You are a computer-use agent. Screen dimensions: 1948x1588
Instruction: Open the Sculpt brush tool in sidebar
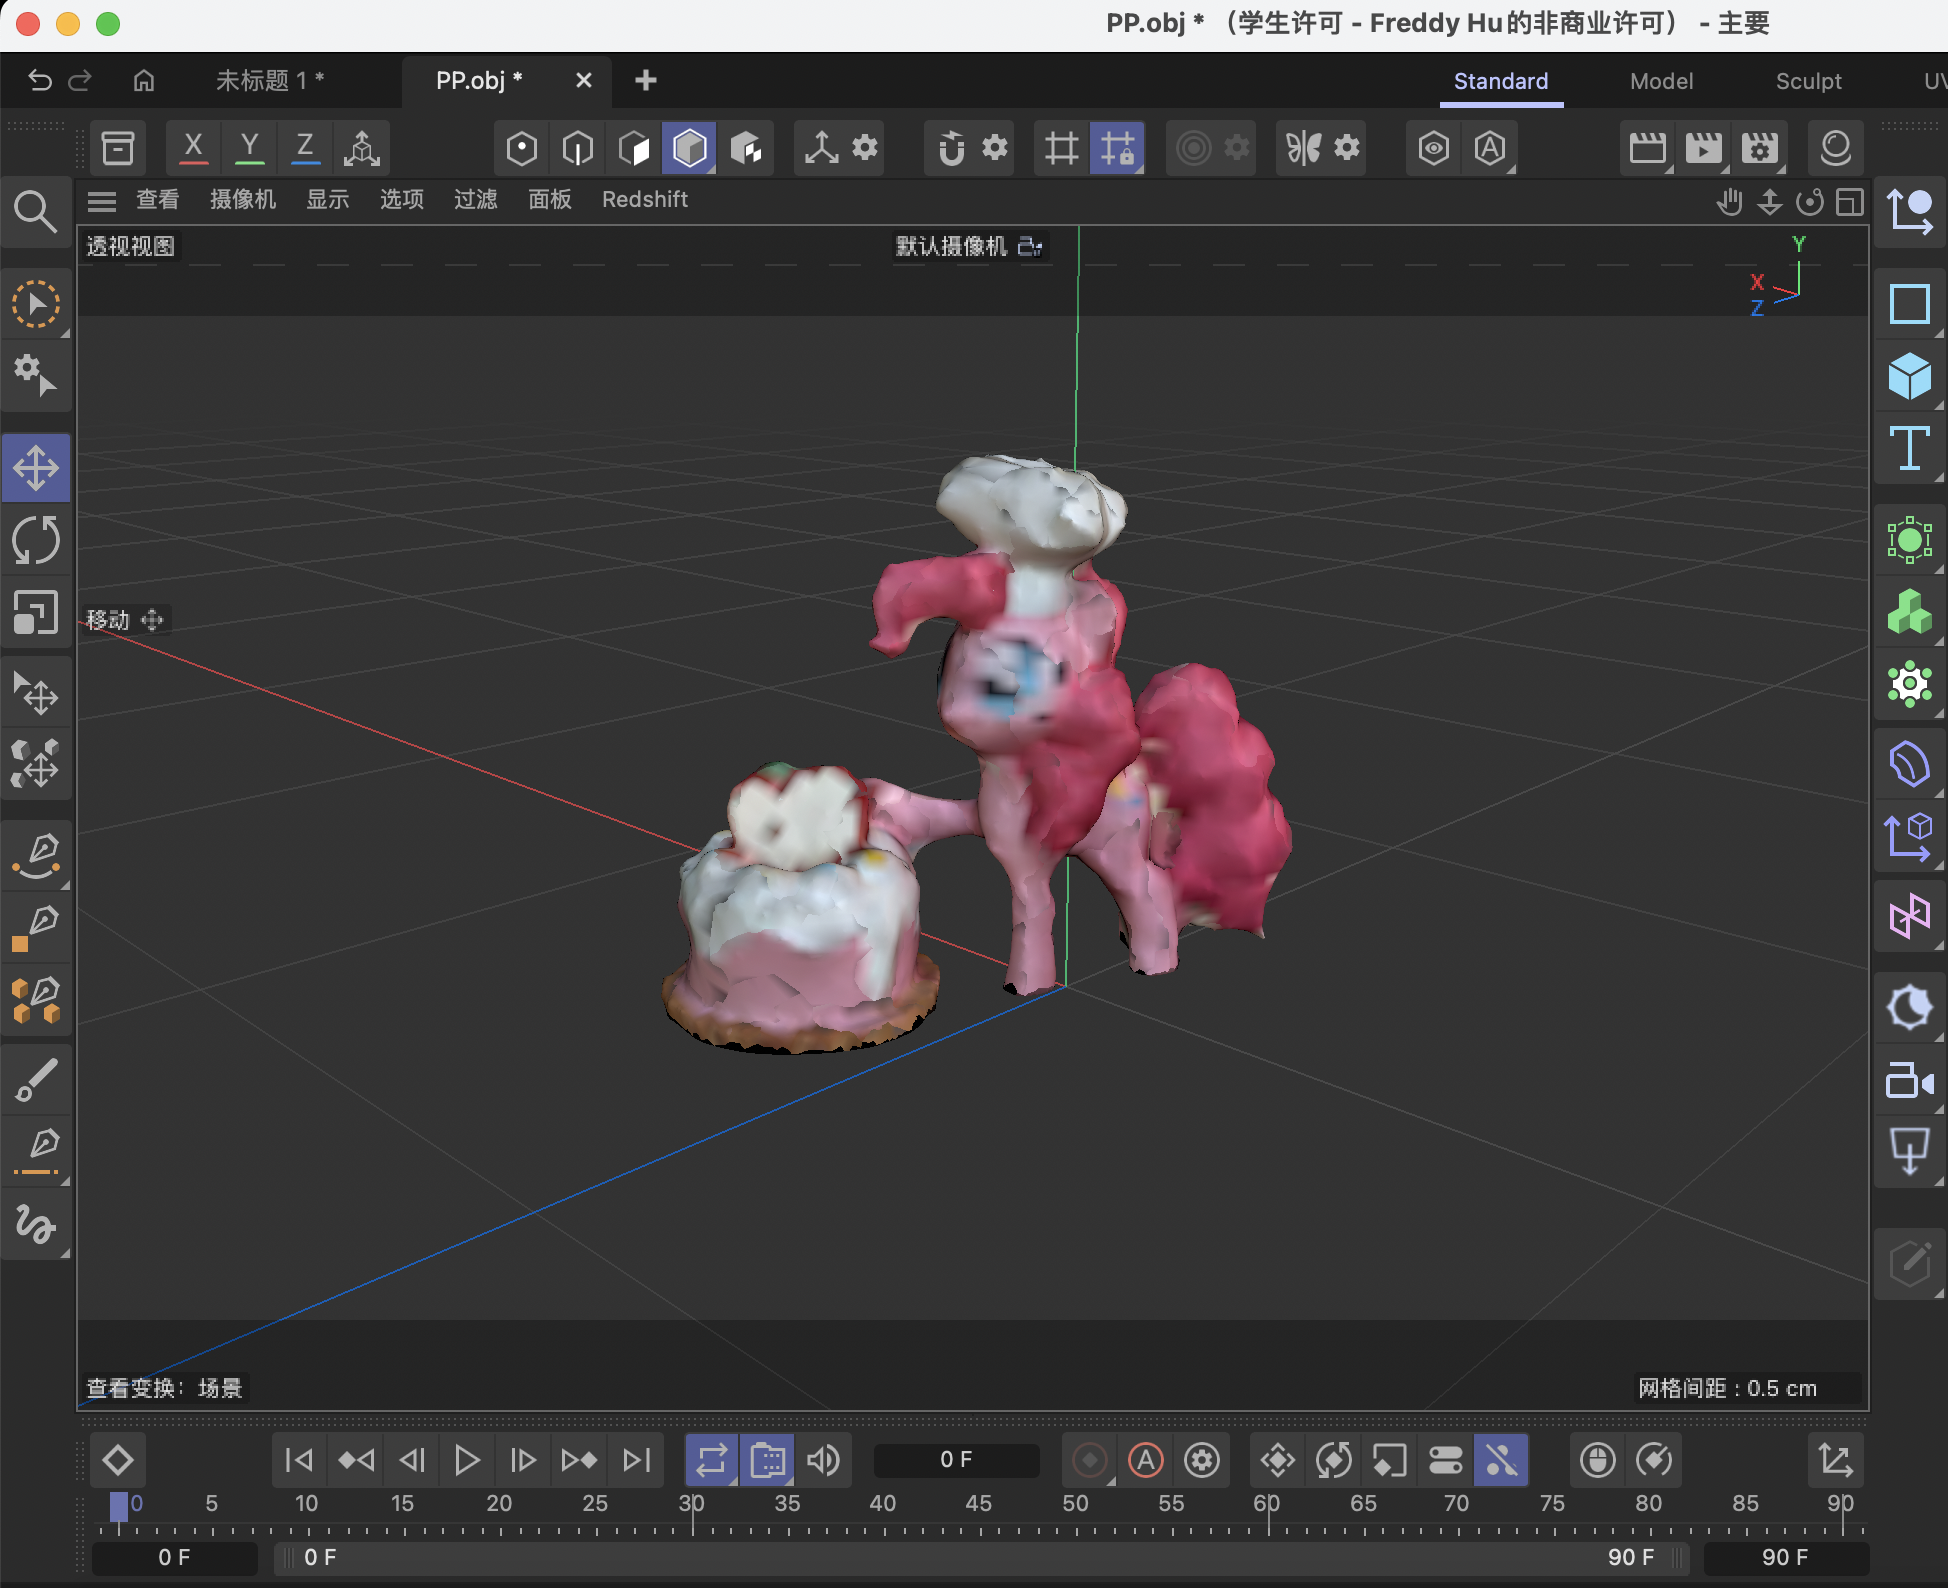click(37, 1079)
